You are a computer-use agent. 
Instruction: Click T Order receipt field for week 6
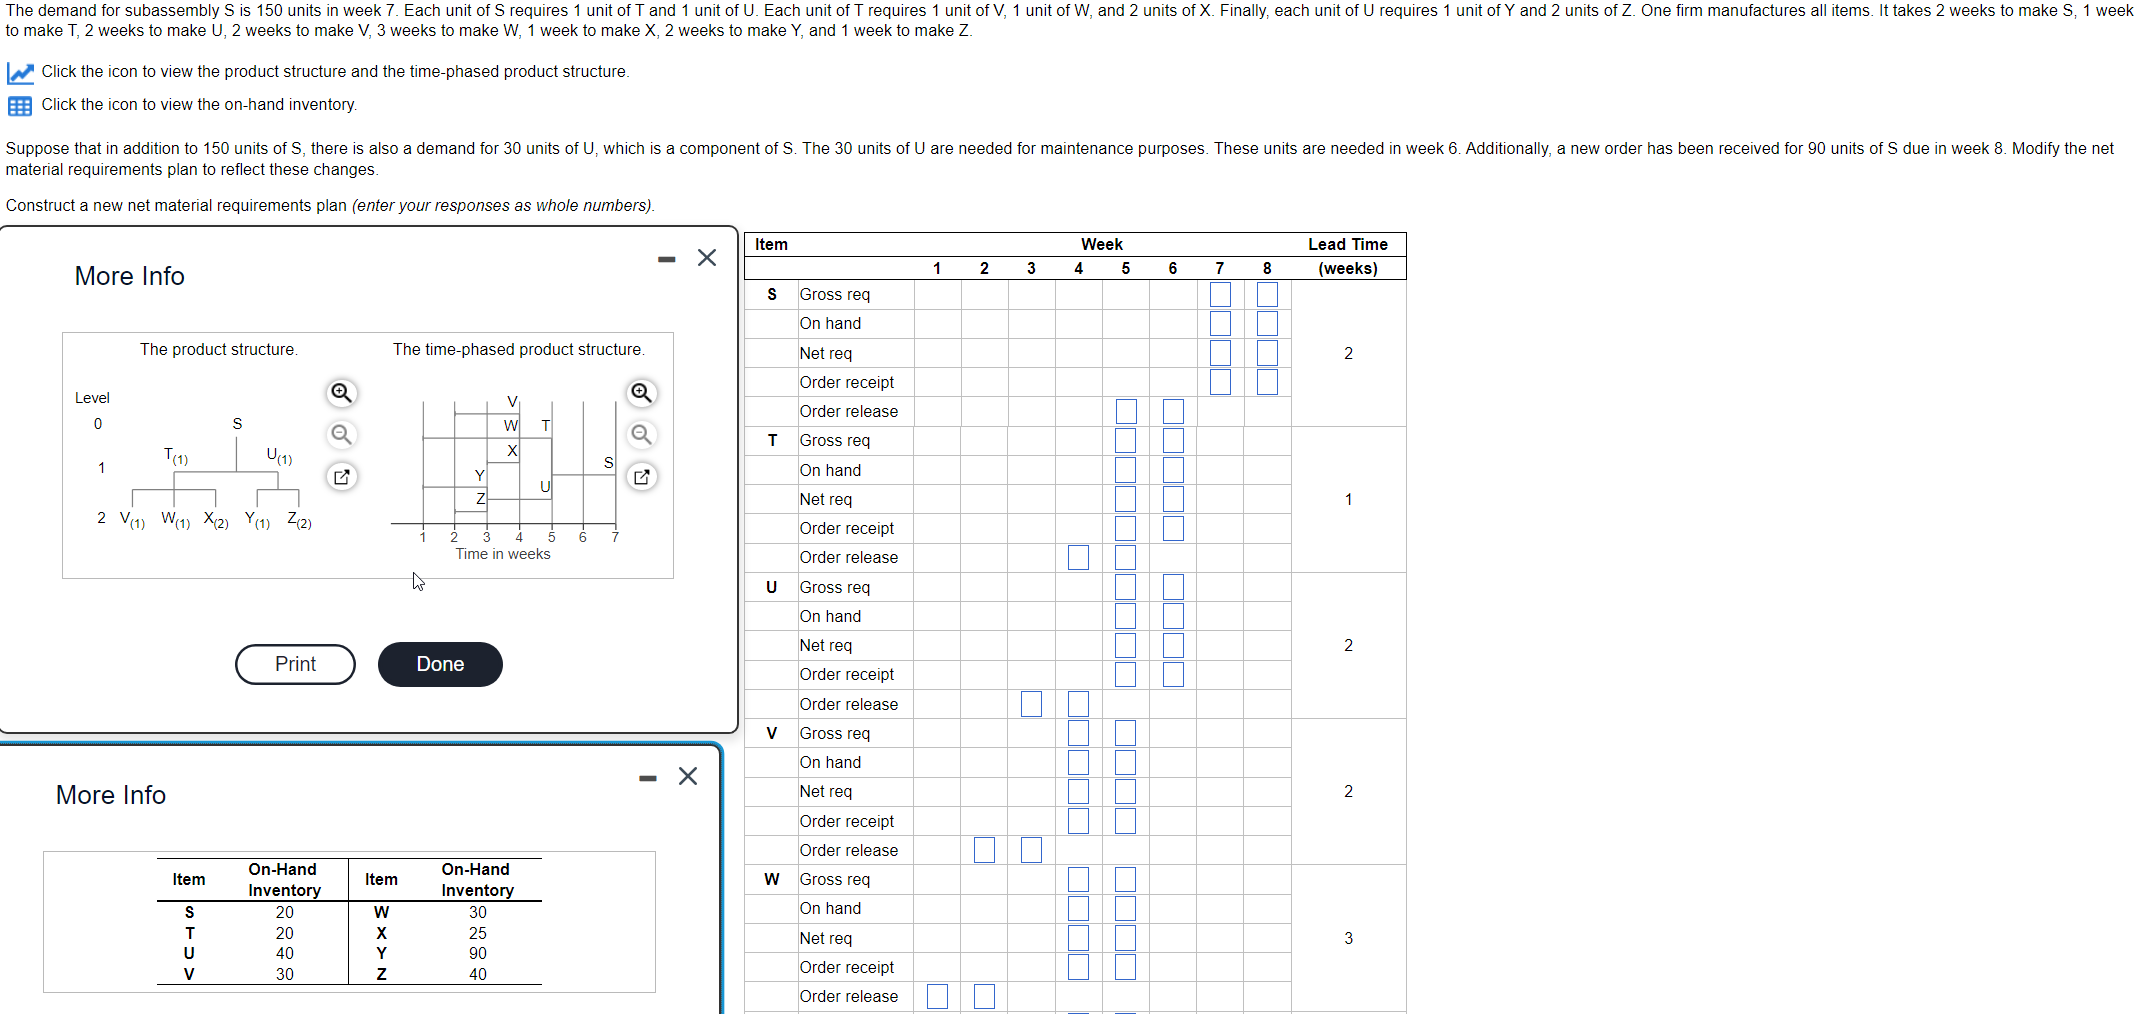pyautogui.click(x=1173, y=528)
